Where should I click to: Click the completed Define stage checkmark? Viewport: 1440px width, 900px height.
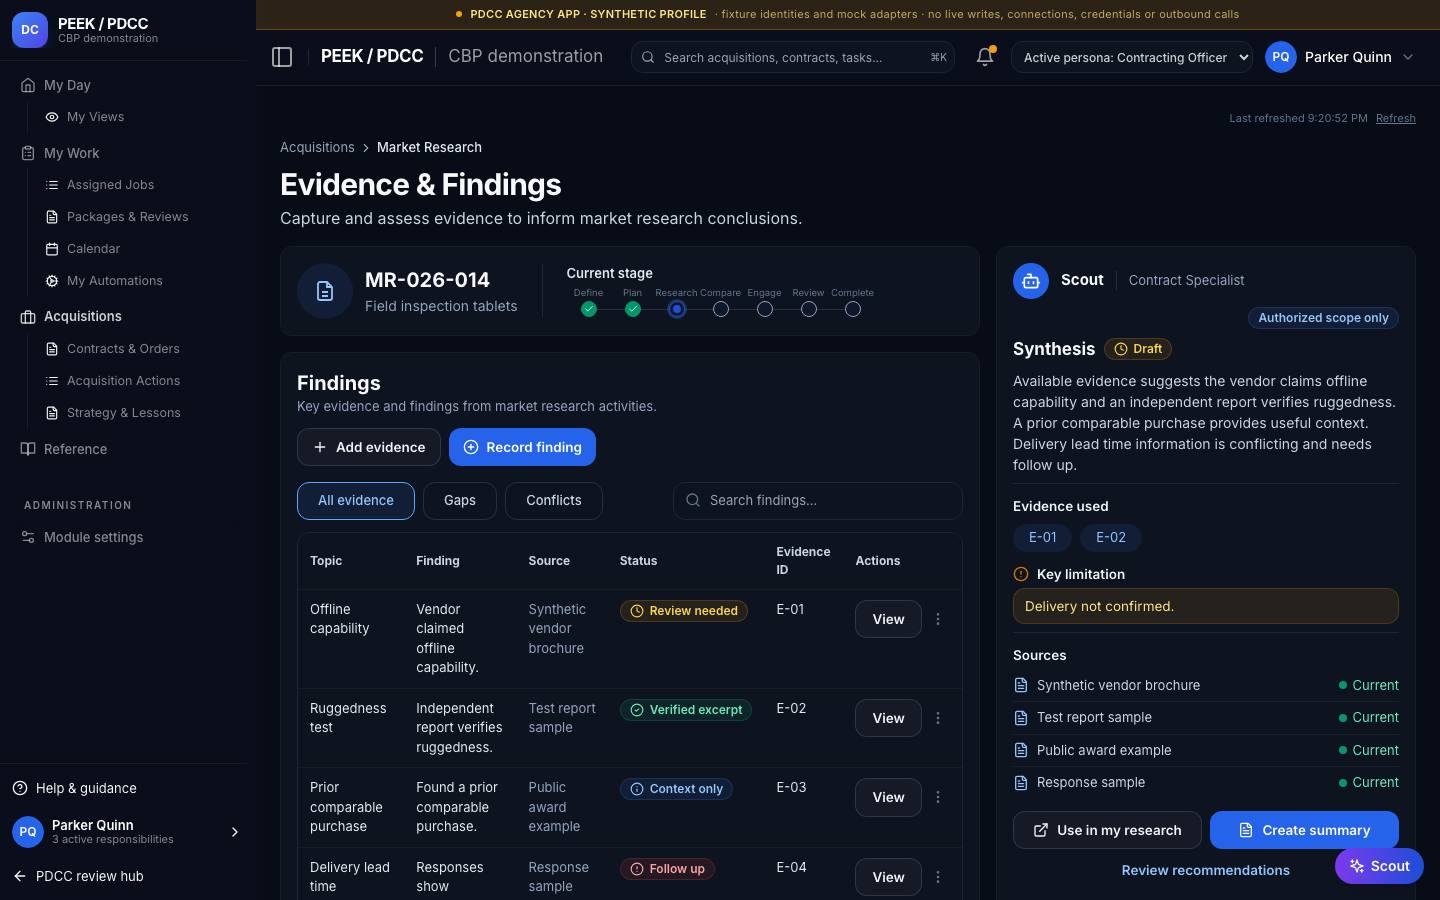point(589,309)
